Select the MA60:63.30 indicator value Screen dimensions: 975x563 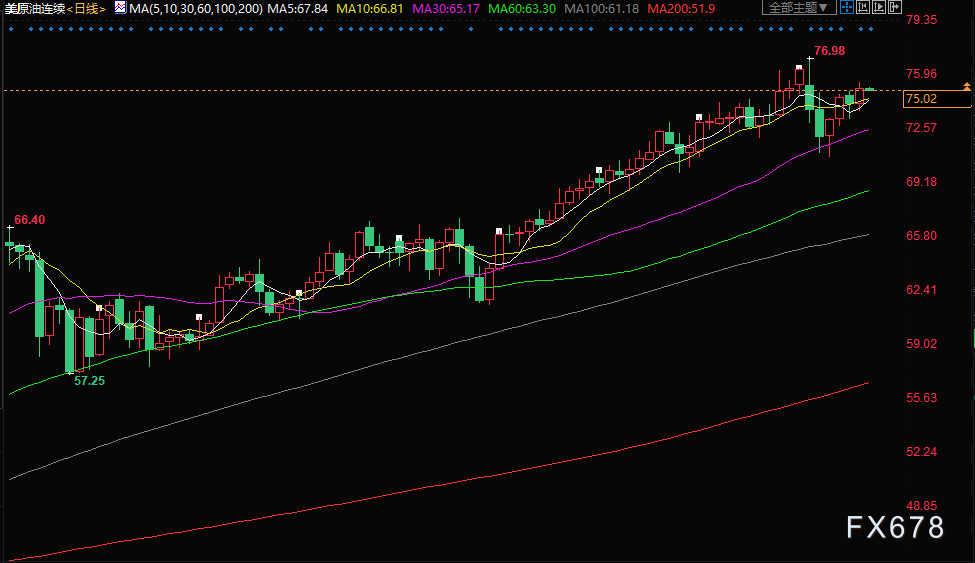coord(522,9)
